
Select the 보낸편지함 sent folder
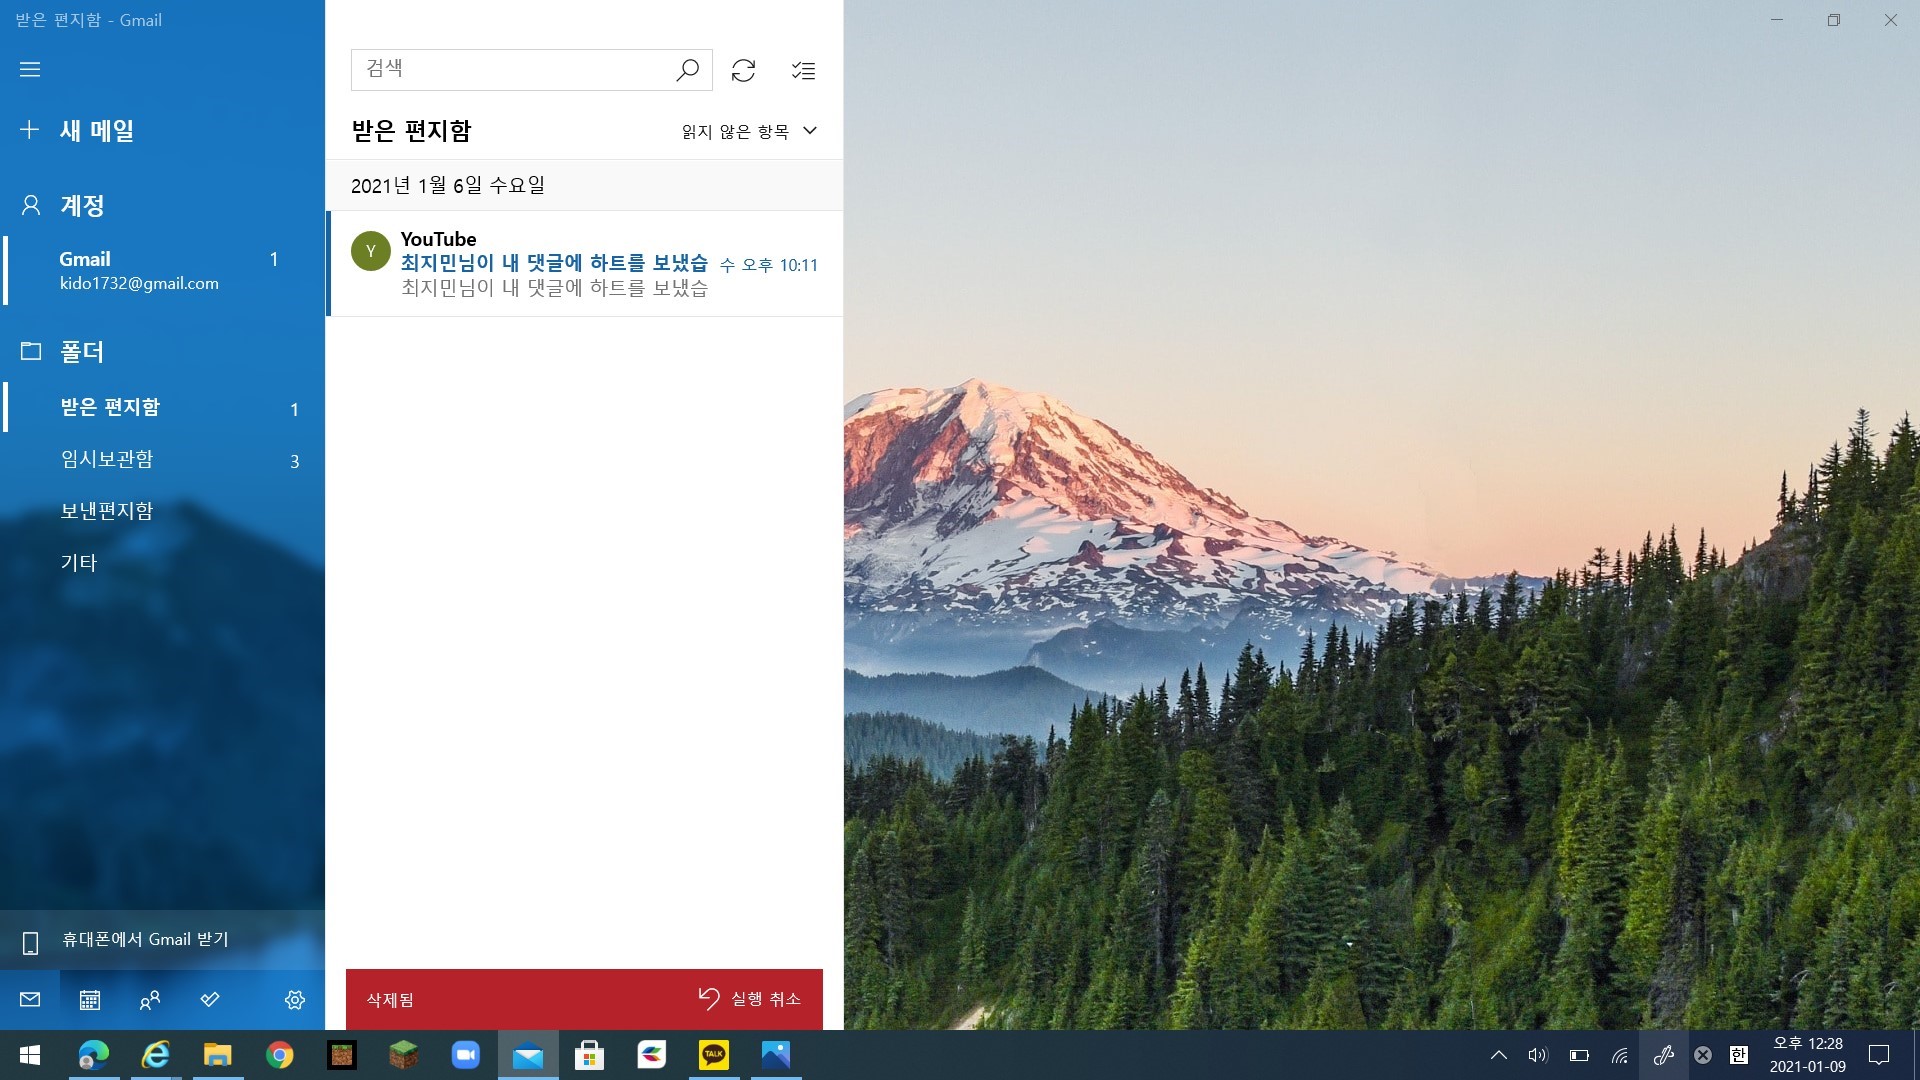(107, 511)
